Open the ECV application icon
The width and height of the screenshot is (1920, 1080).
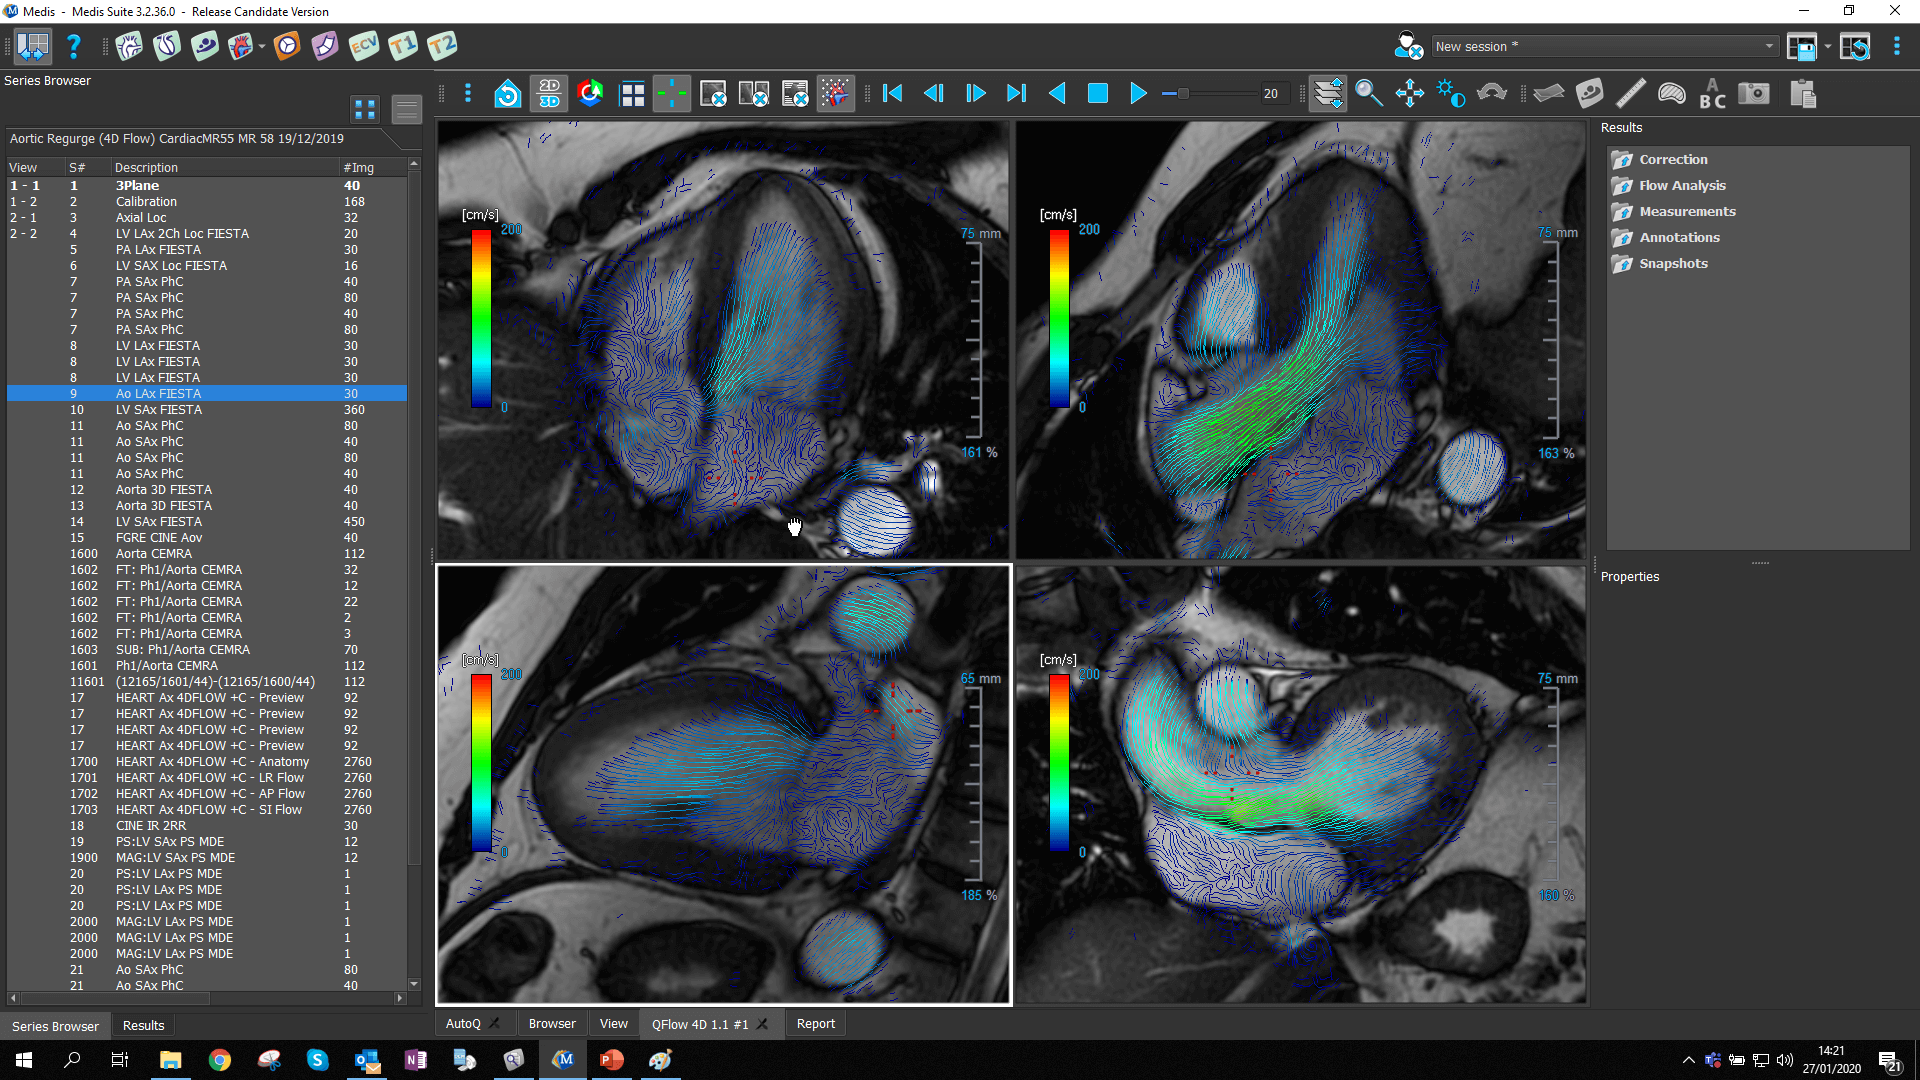click(x=364, y=46)
